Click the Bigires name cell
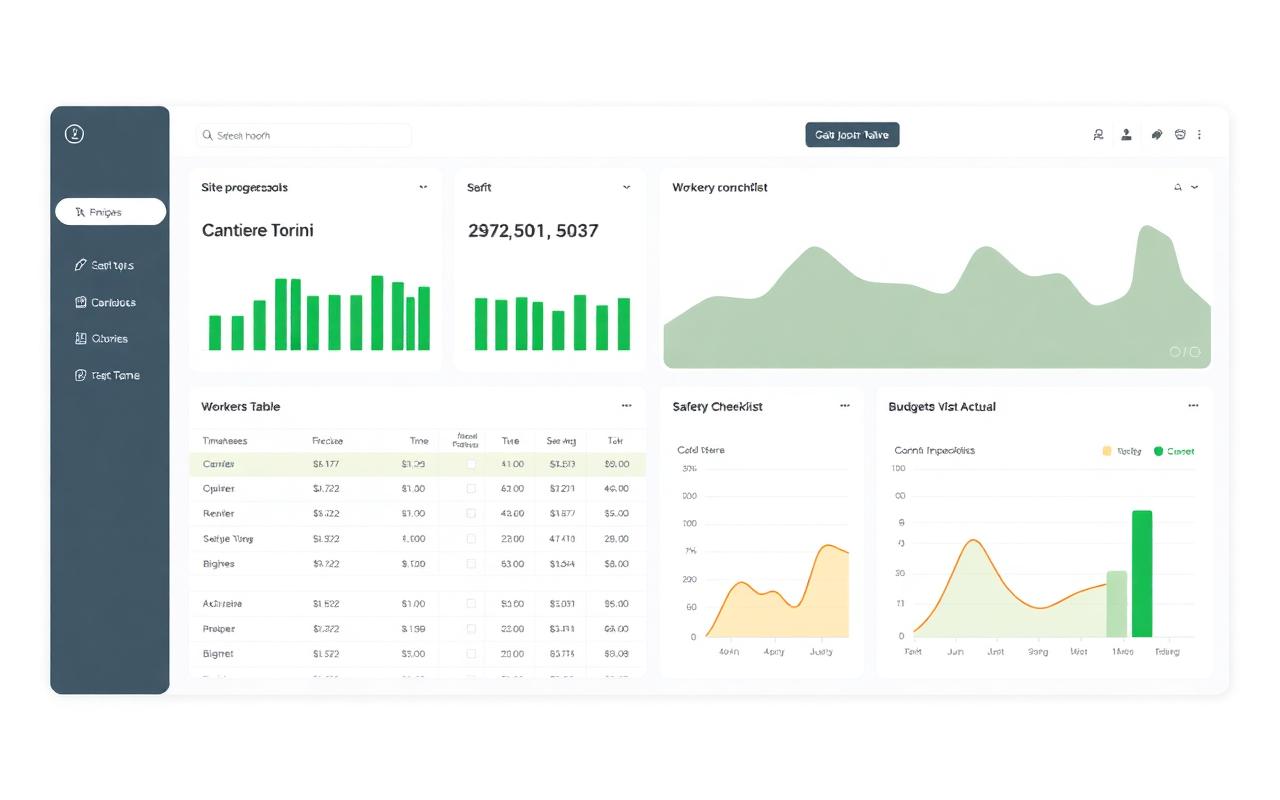This screenshot has height=800, width=1280. pyautogui.click(x=218, y=564)
